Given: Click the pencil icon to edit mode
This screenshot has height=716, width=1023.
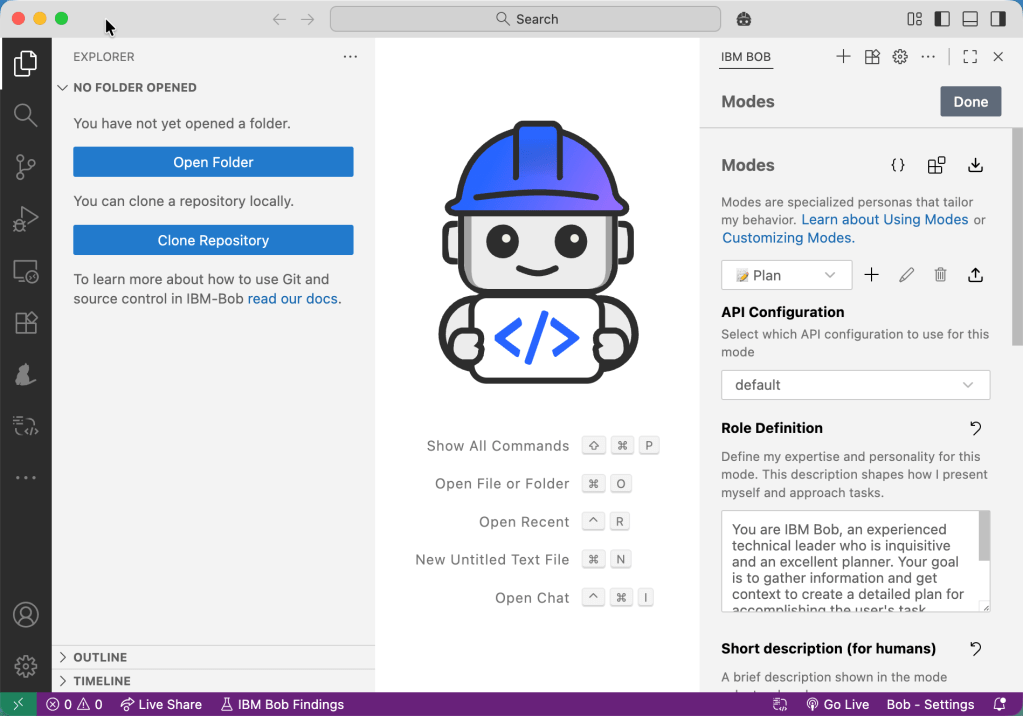Looking at the screenshot, I should pos(906,275).
